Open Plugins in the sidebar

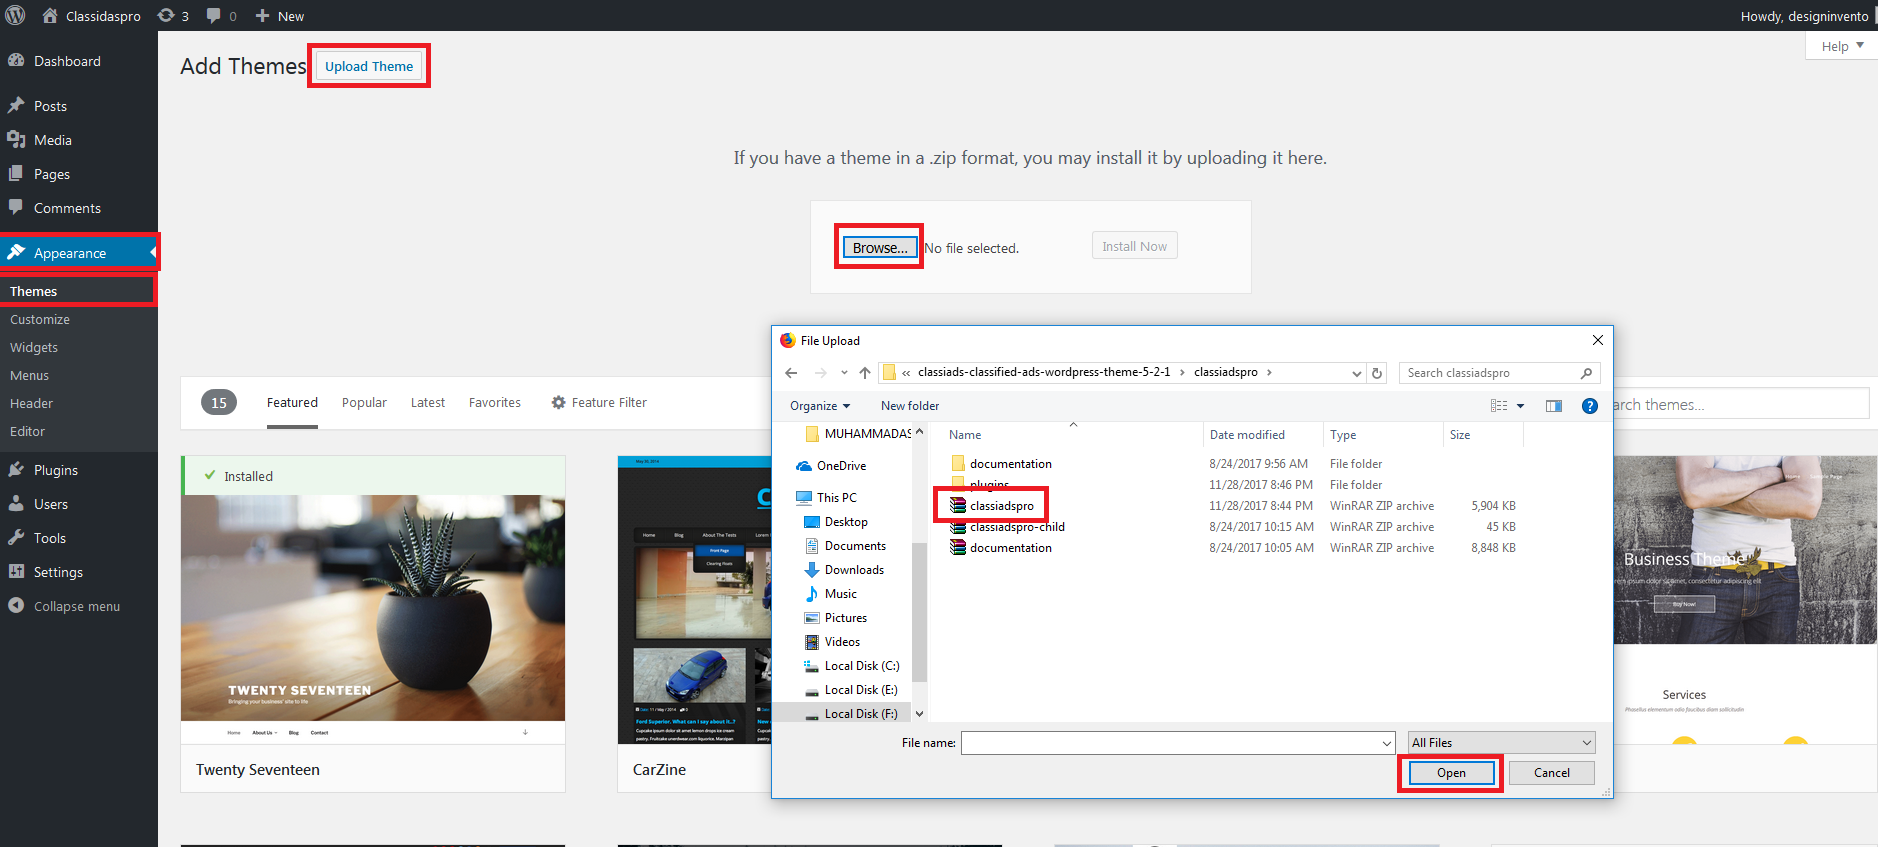click(x=56, y=470)
